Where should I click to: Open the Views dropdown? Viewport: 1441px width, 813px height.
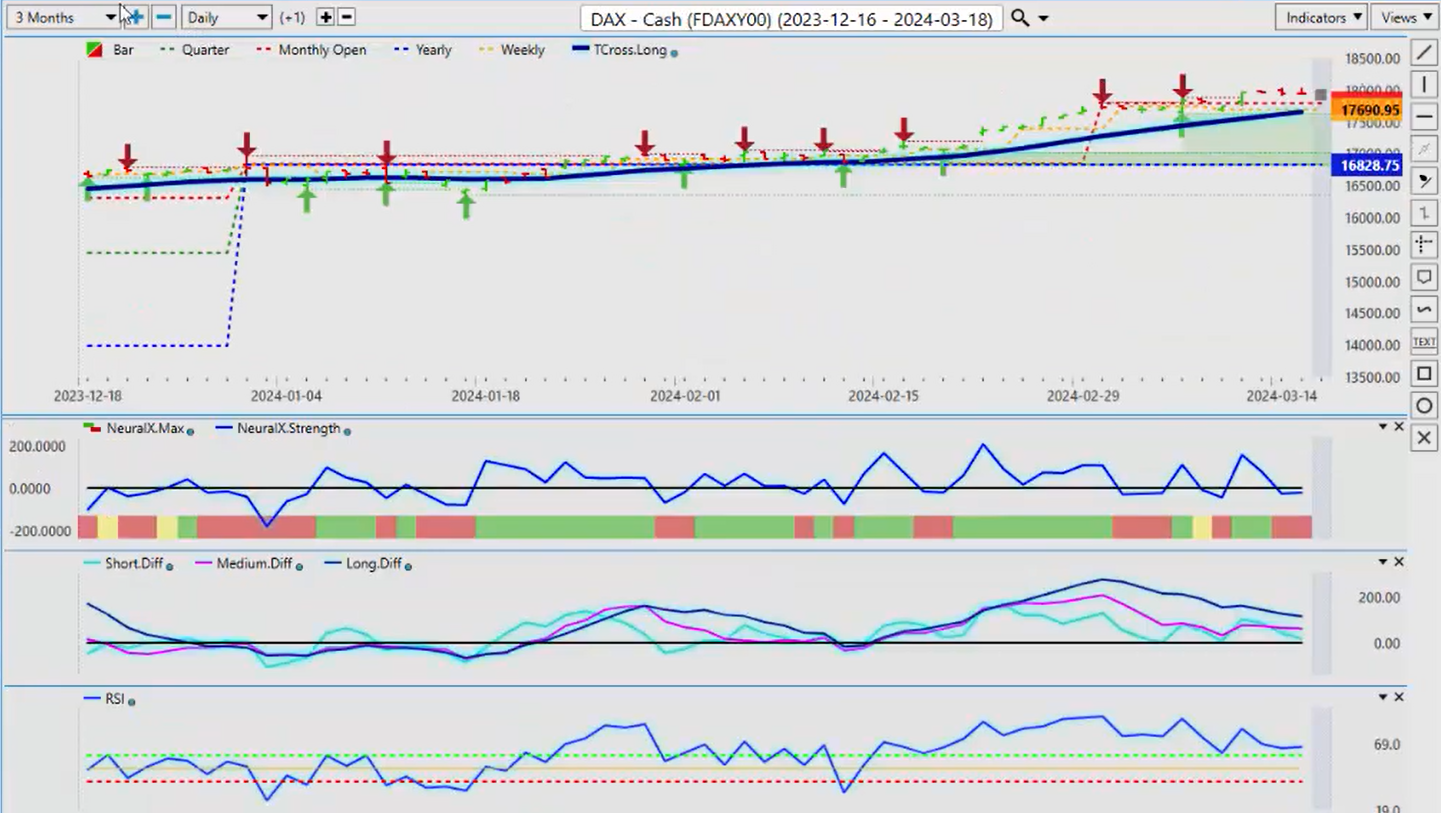click(x=1405, y=17)
